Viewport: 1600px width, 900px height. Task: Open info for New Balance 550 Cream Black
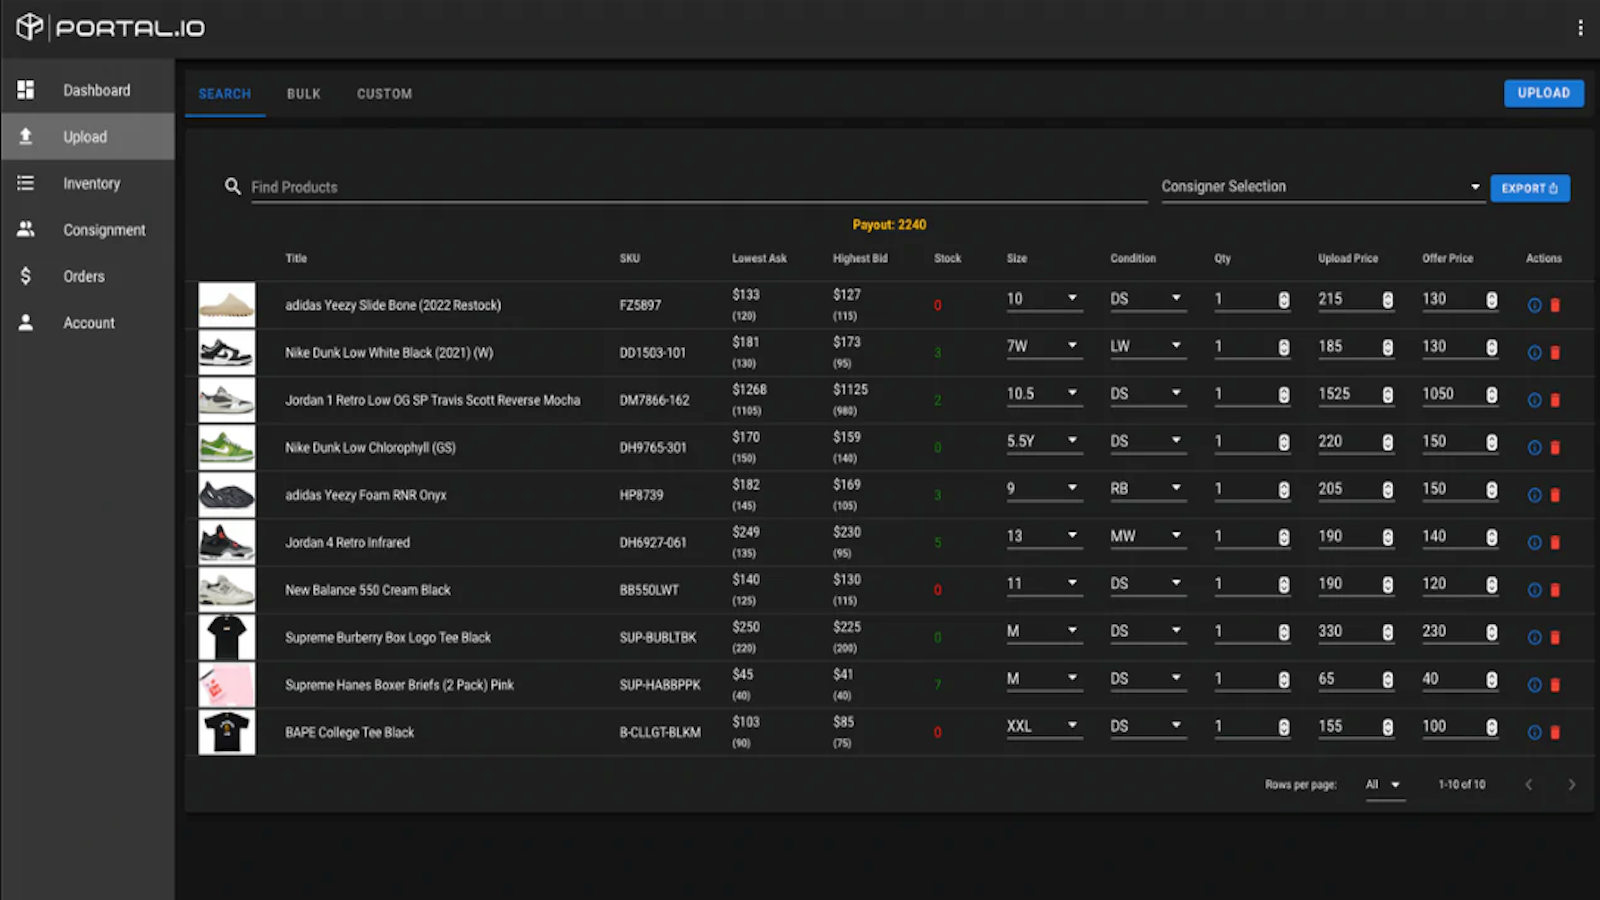point(1534,590)
